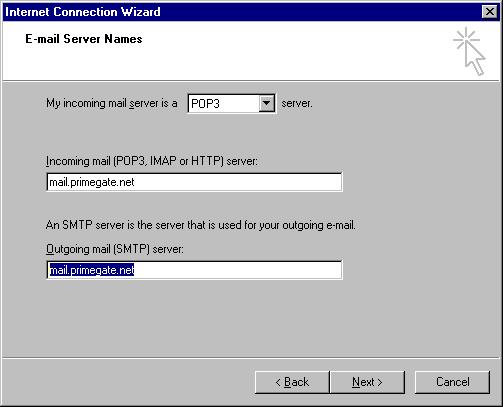The width and height of the screenshot is (503, 407).
Task: Click the SMTP server description sentence
Action: pos(201,225)
